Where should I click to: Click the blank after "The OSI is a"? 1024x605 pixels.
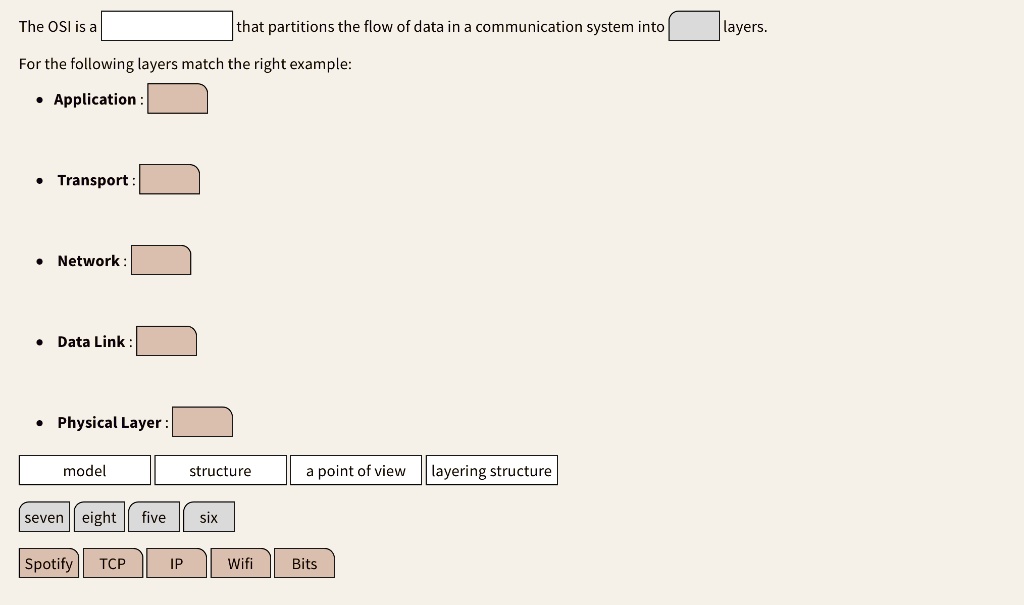point(167,25)
